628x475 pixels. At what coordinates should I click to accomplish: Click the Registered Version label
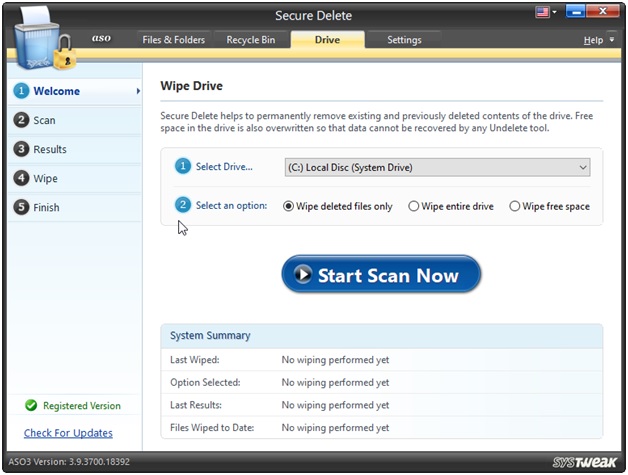click(82, 406)
